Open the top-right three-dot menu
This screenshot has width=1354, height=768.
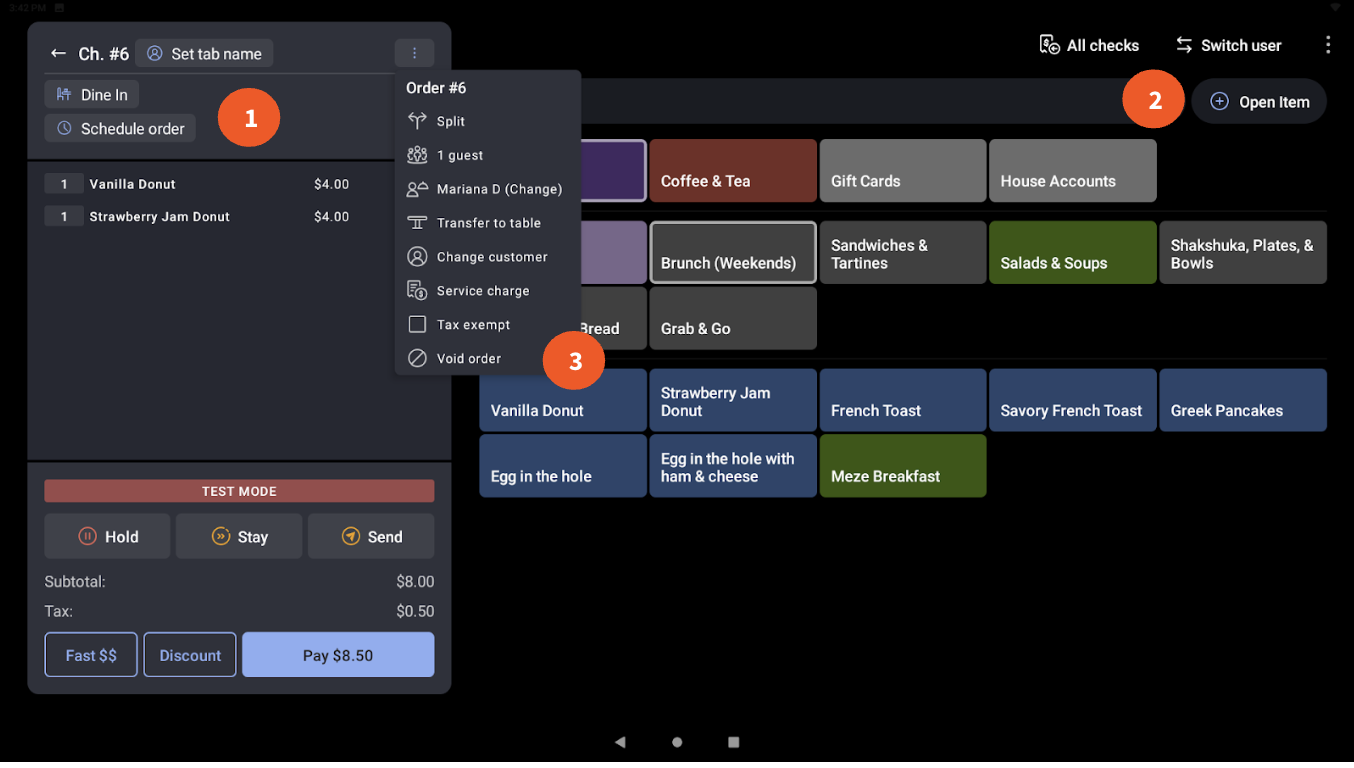pos(1327,45)
